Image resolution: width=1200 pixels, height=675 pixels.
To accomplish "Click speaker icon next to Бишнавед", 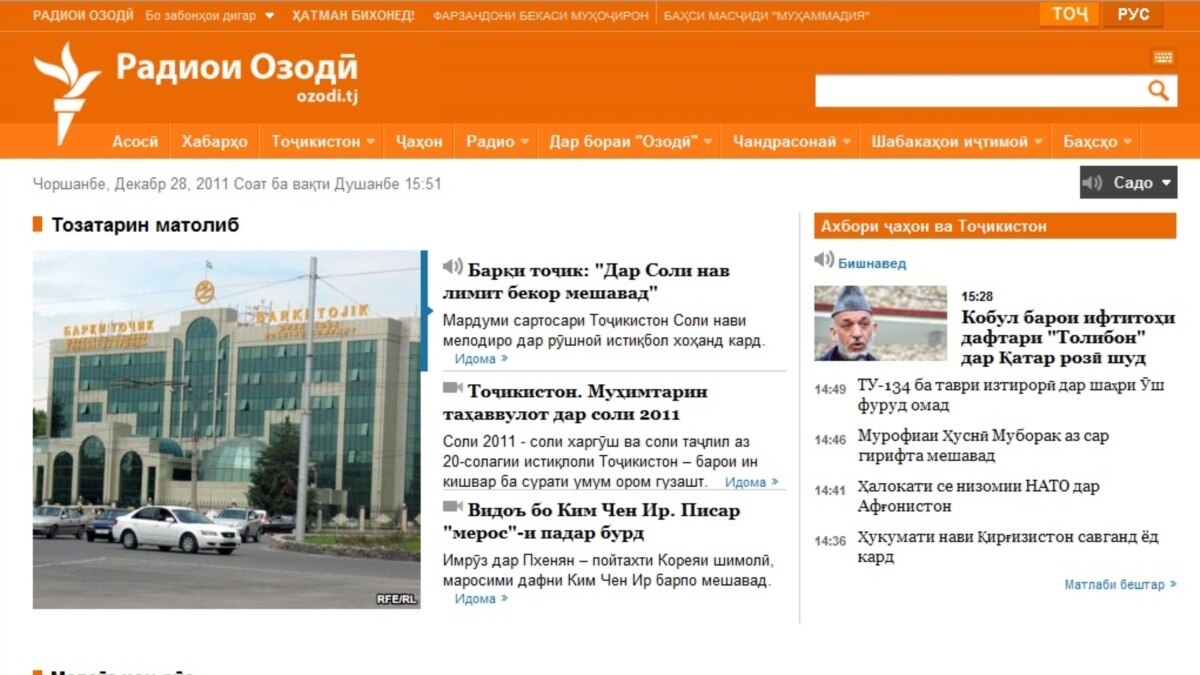I will (824, 260).
